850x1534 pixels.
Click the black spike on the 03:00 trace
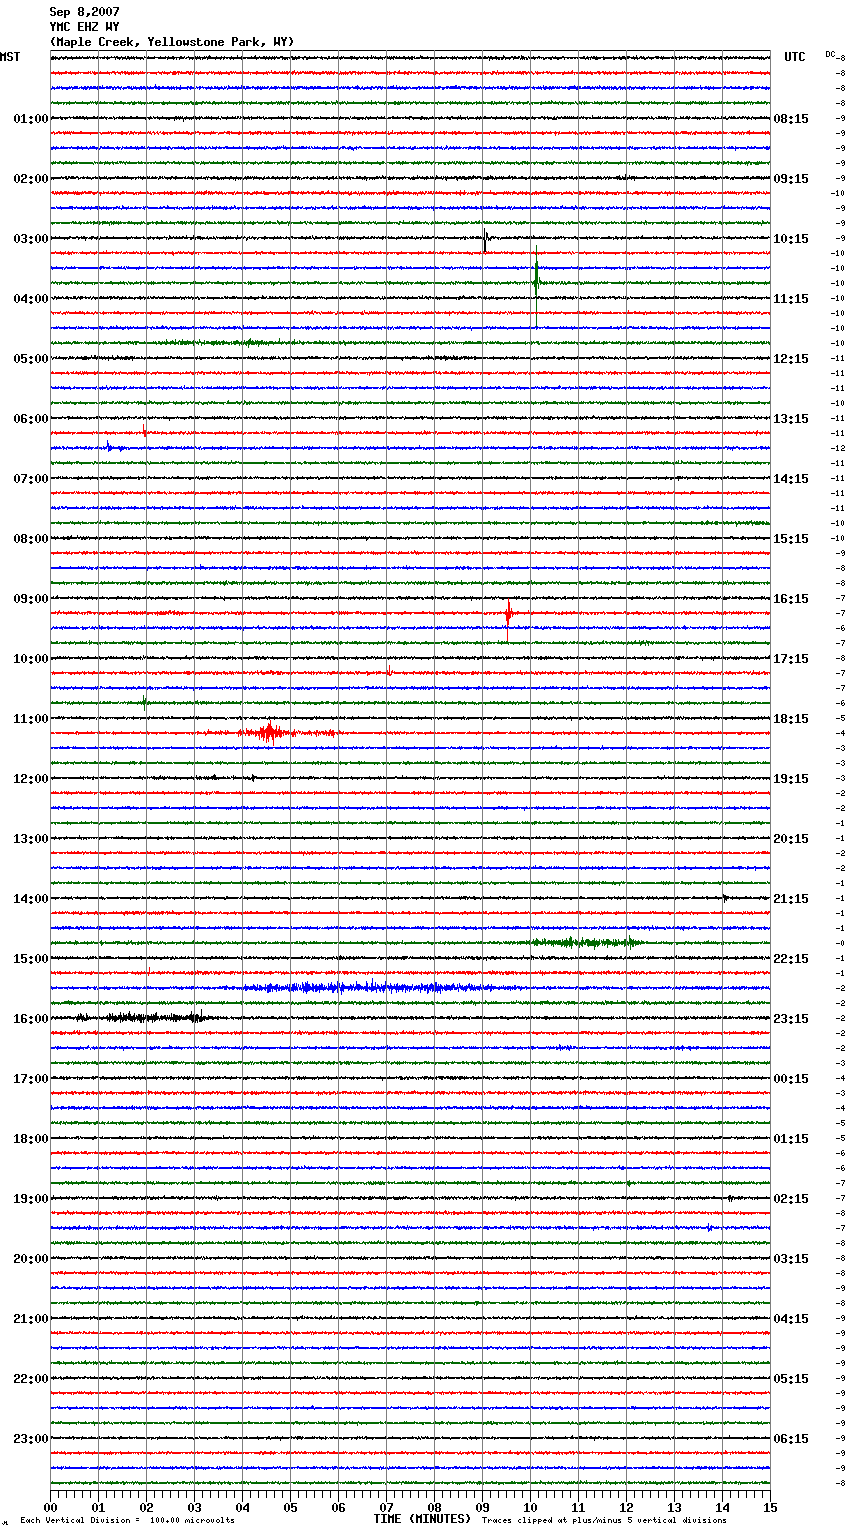485,240
